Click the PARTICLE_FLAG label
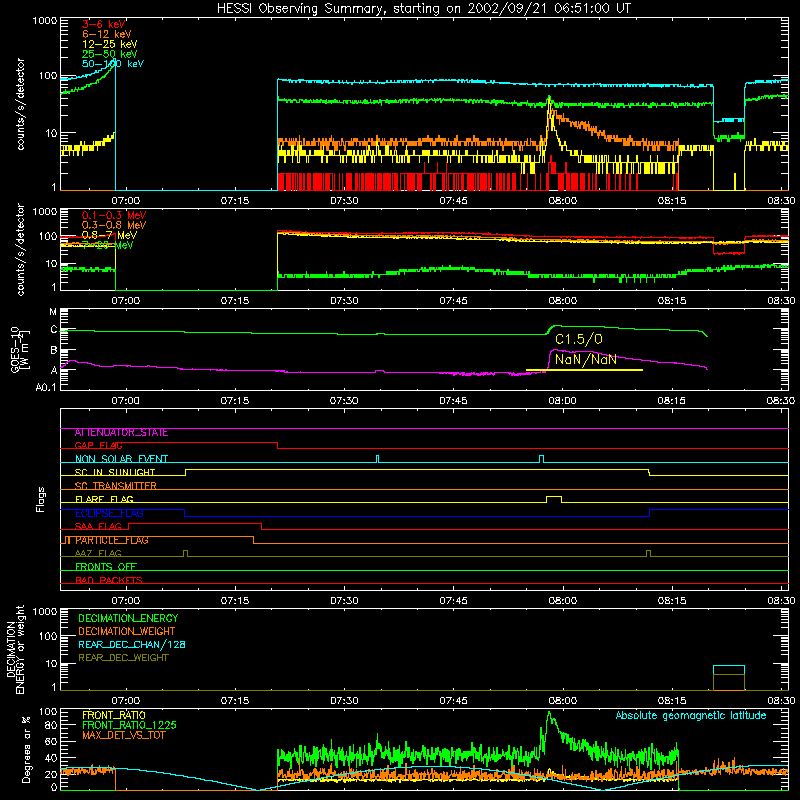 (x=112, y=540)
